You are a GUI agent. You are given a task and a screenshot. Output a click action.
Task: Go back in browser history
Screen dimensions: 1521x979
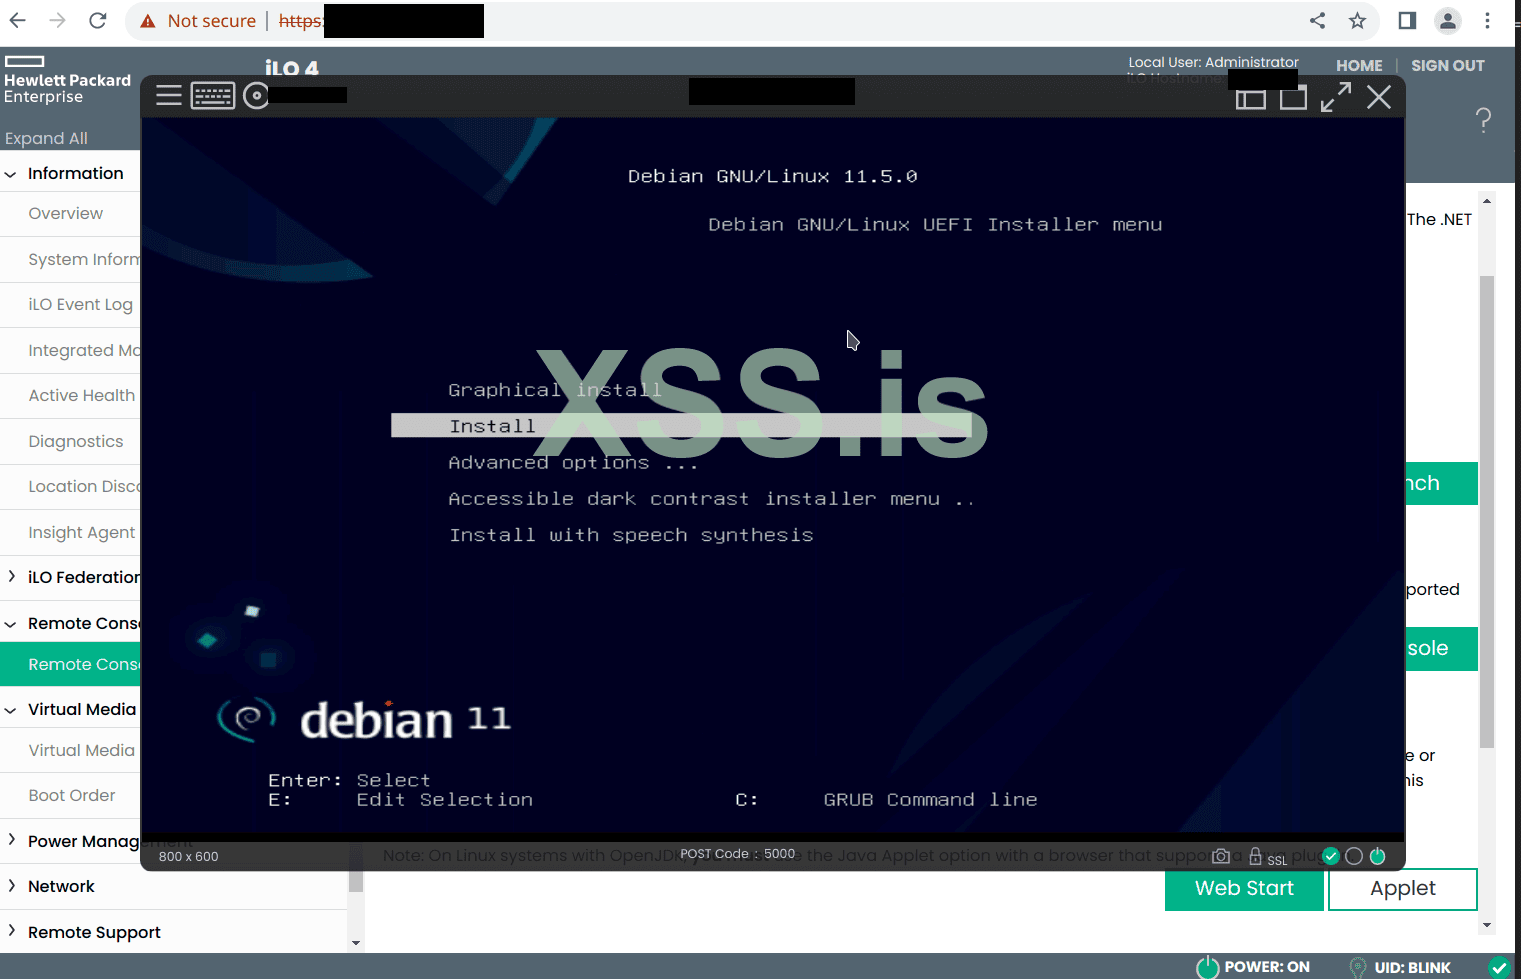18,21
